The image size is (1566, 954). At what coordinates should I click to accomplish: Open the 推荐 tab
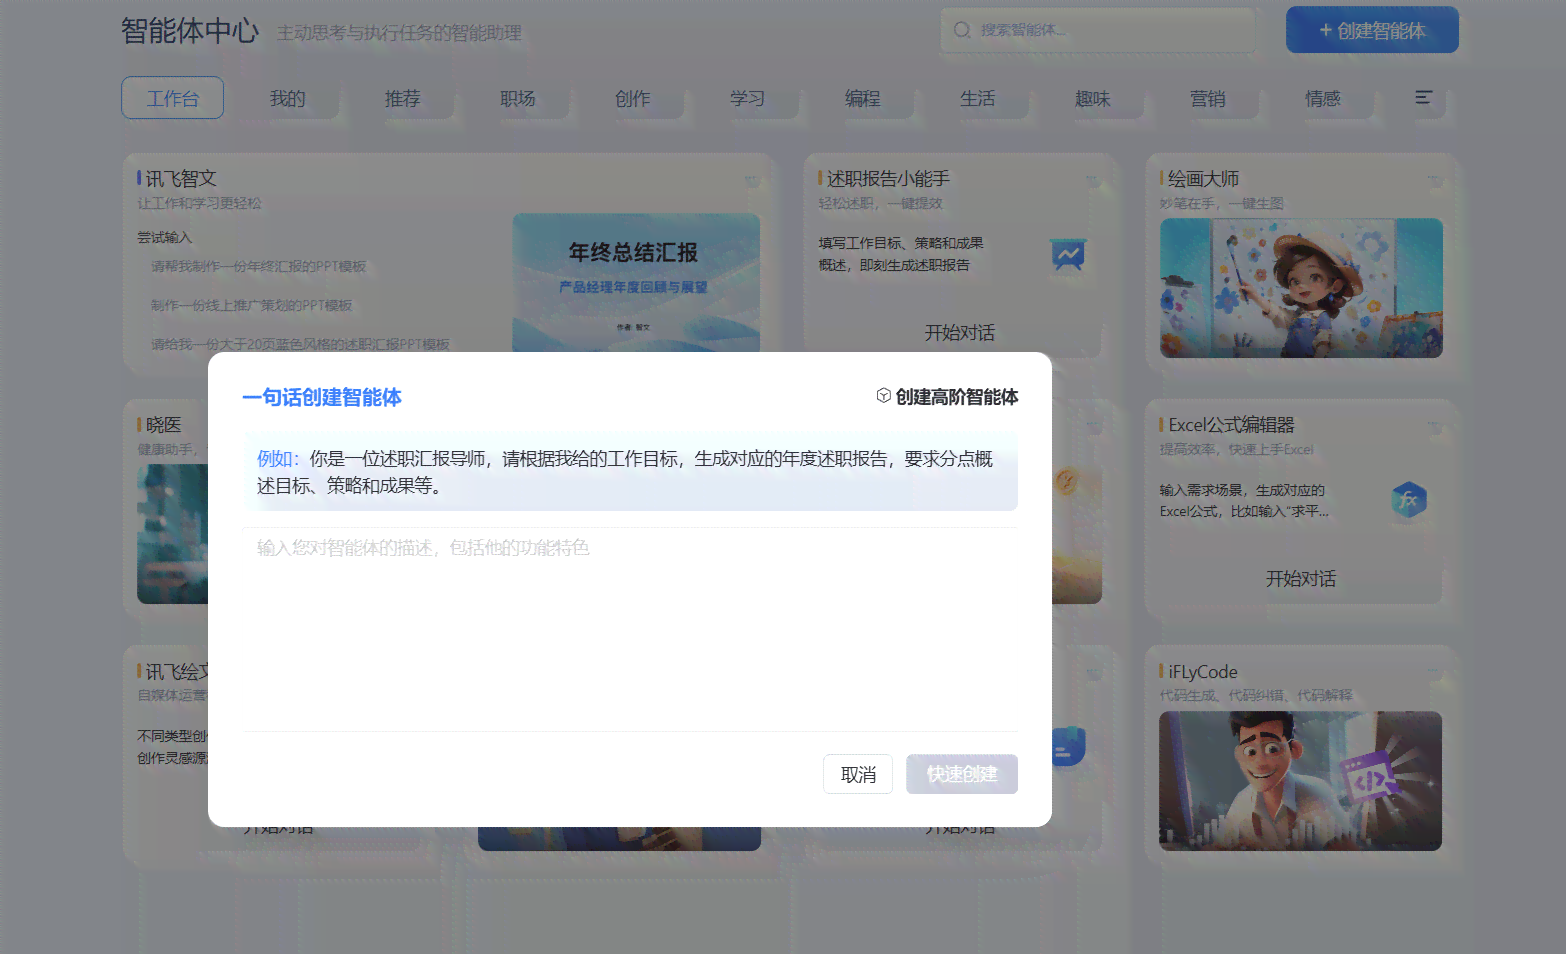[402, 98]
